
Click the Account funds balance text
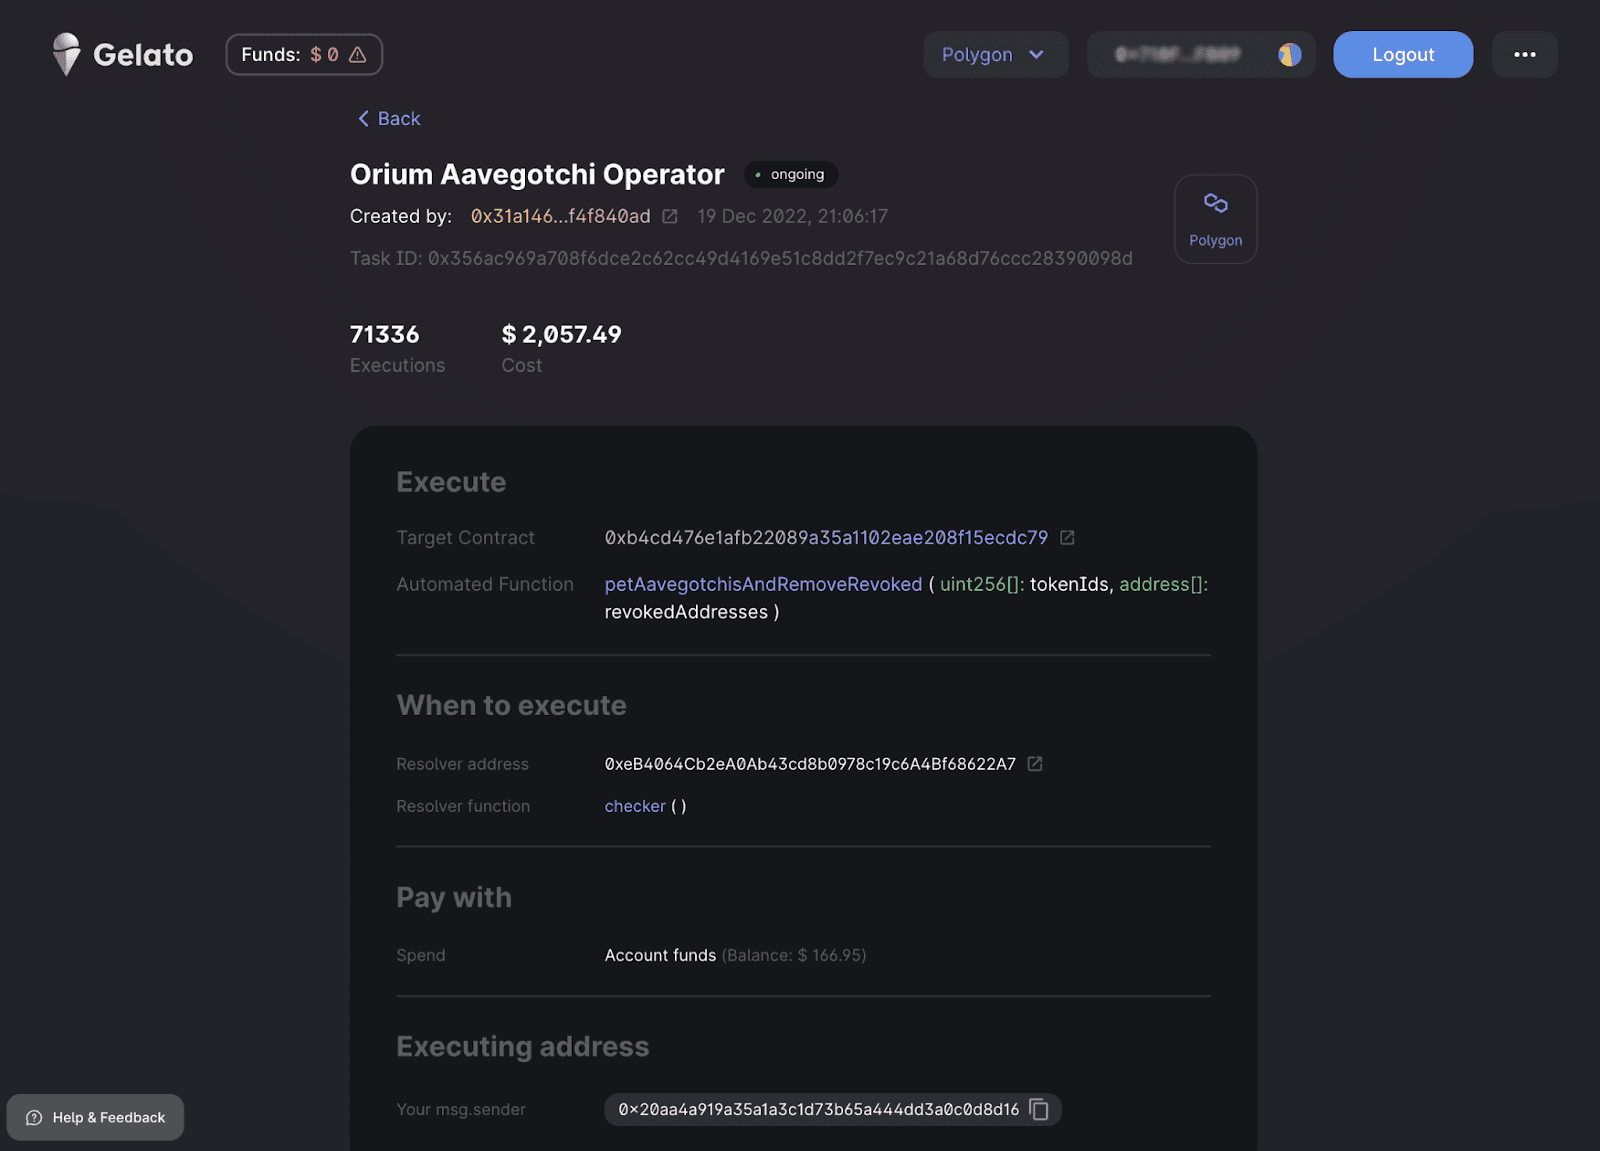tap(735, 955)
